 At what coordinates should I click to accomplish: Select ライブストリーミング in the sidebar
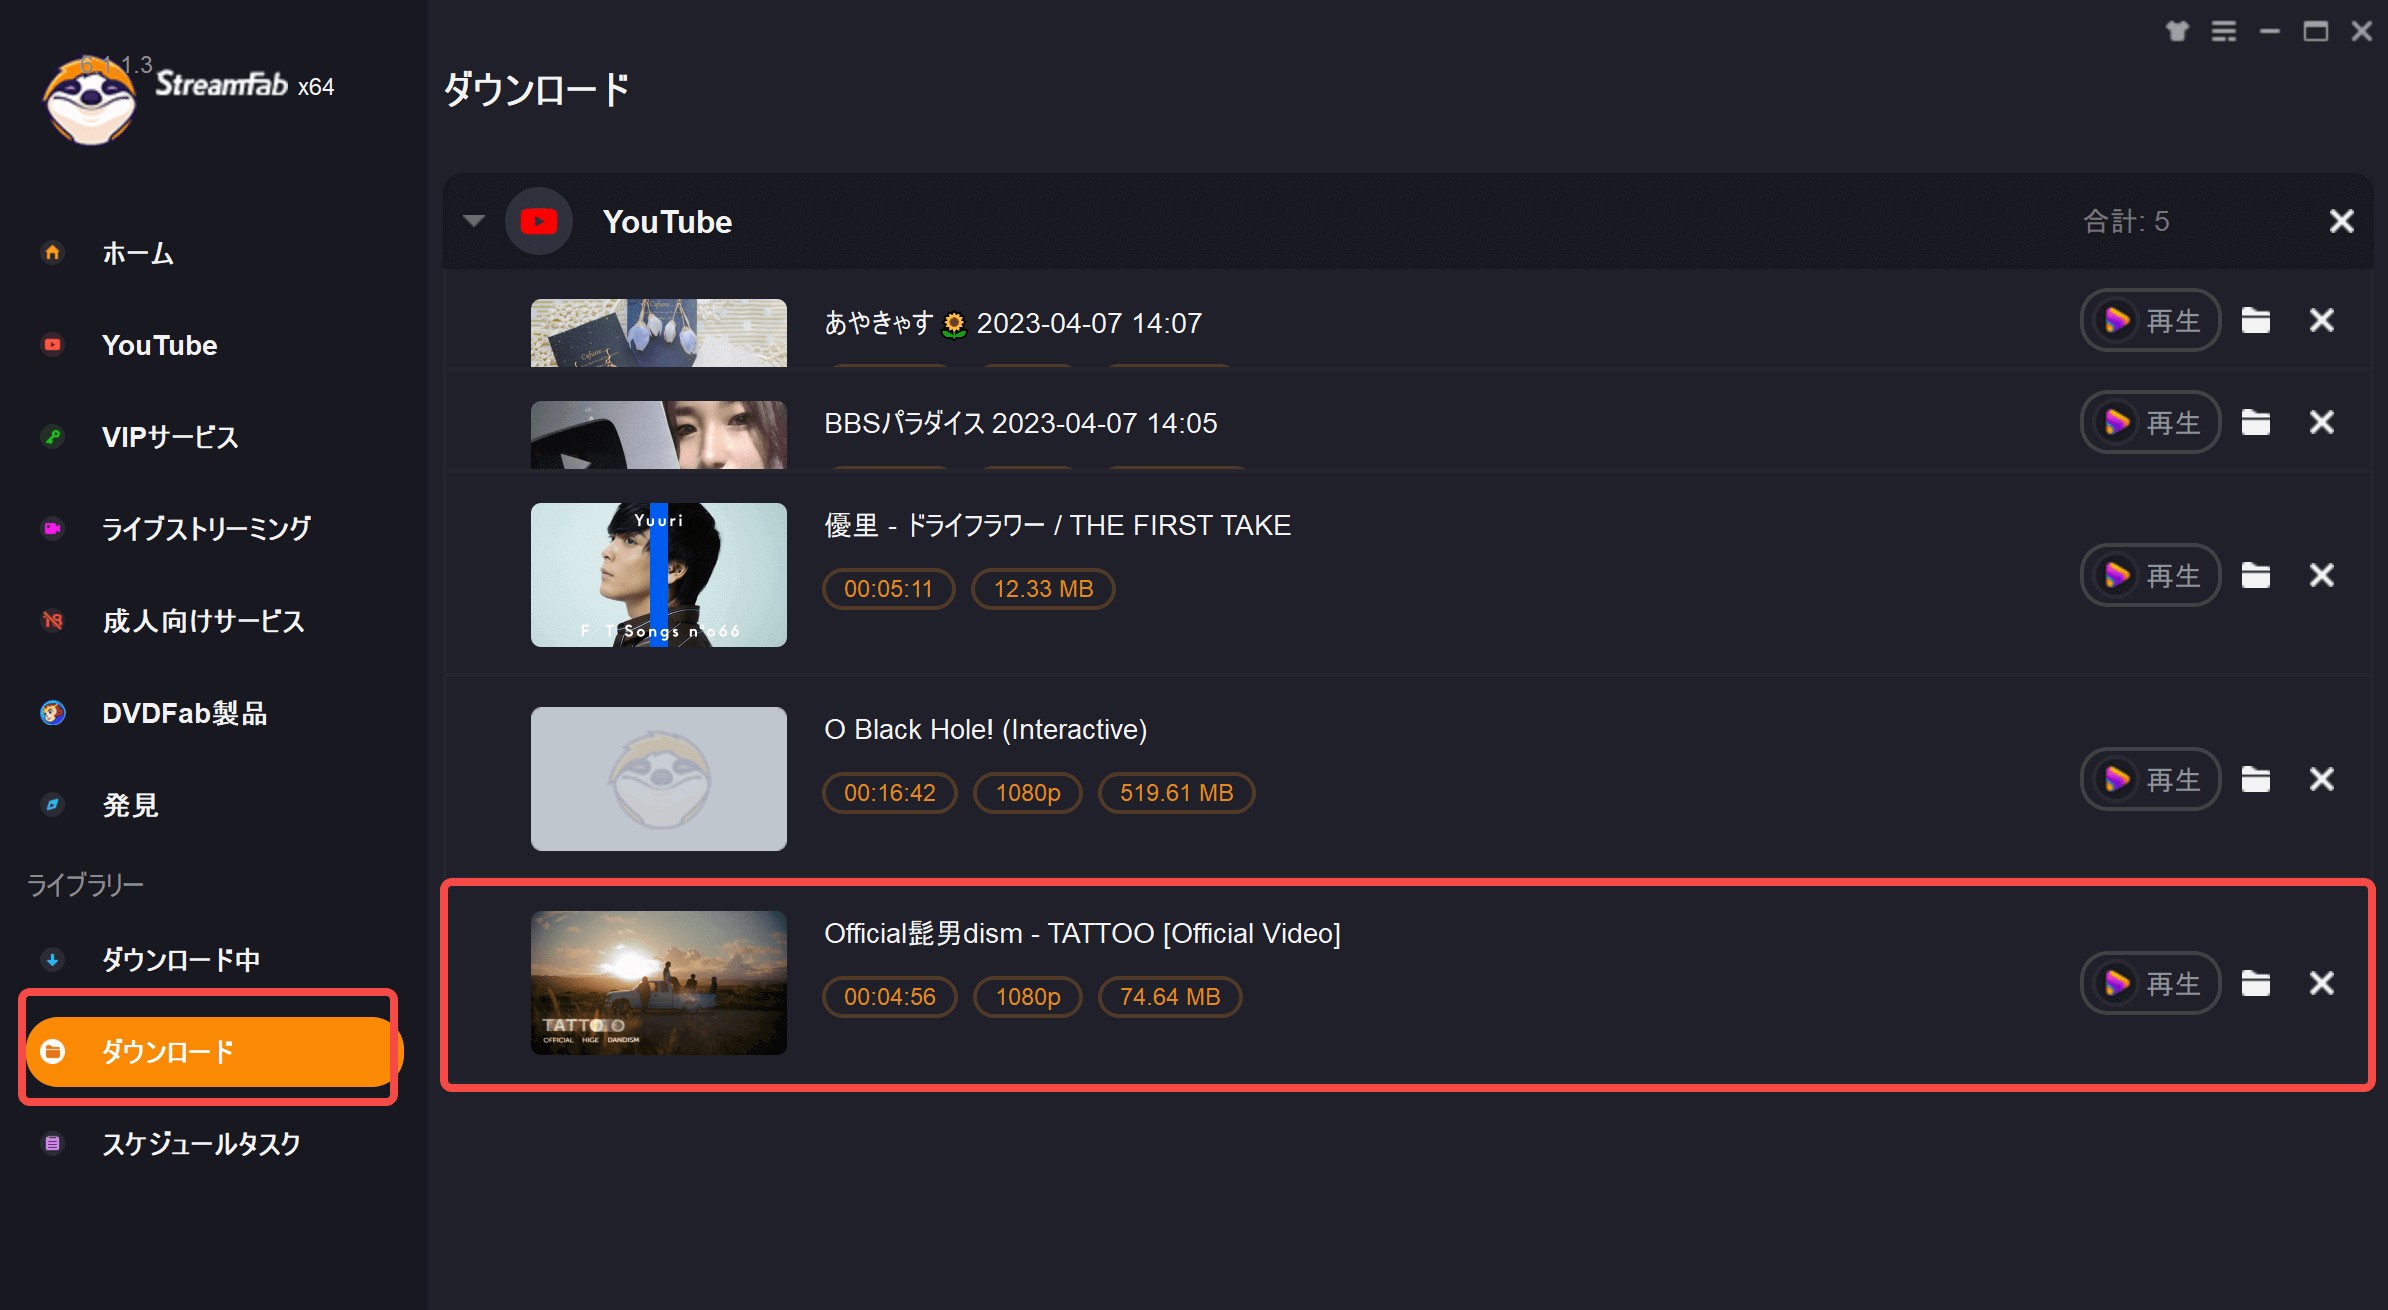pyautogui.click(x=207, y=528)
